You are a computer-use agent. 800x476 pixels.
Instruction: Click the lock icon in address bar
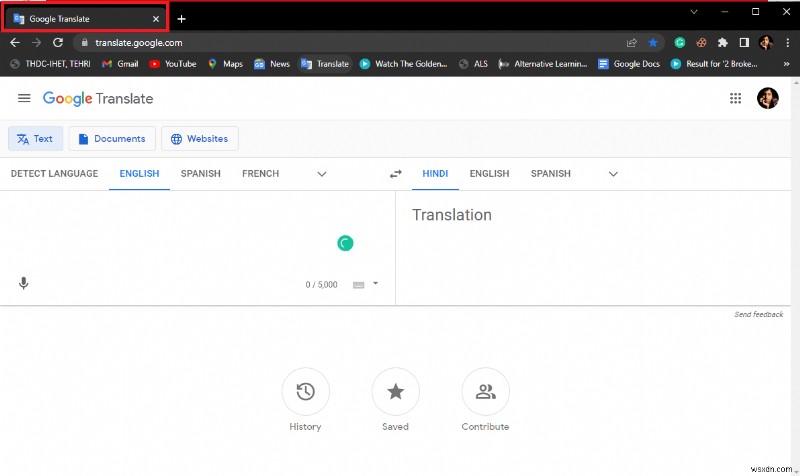[x=85, y=43]
